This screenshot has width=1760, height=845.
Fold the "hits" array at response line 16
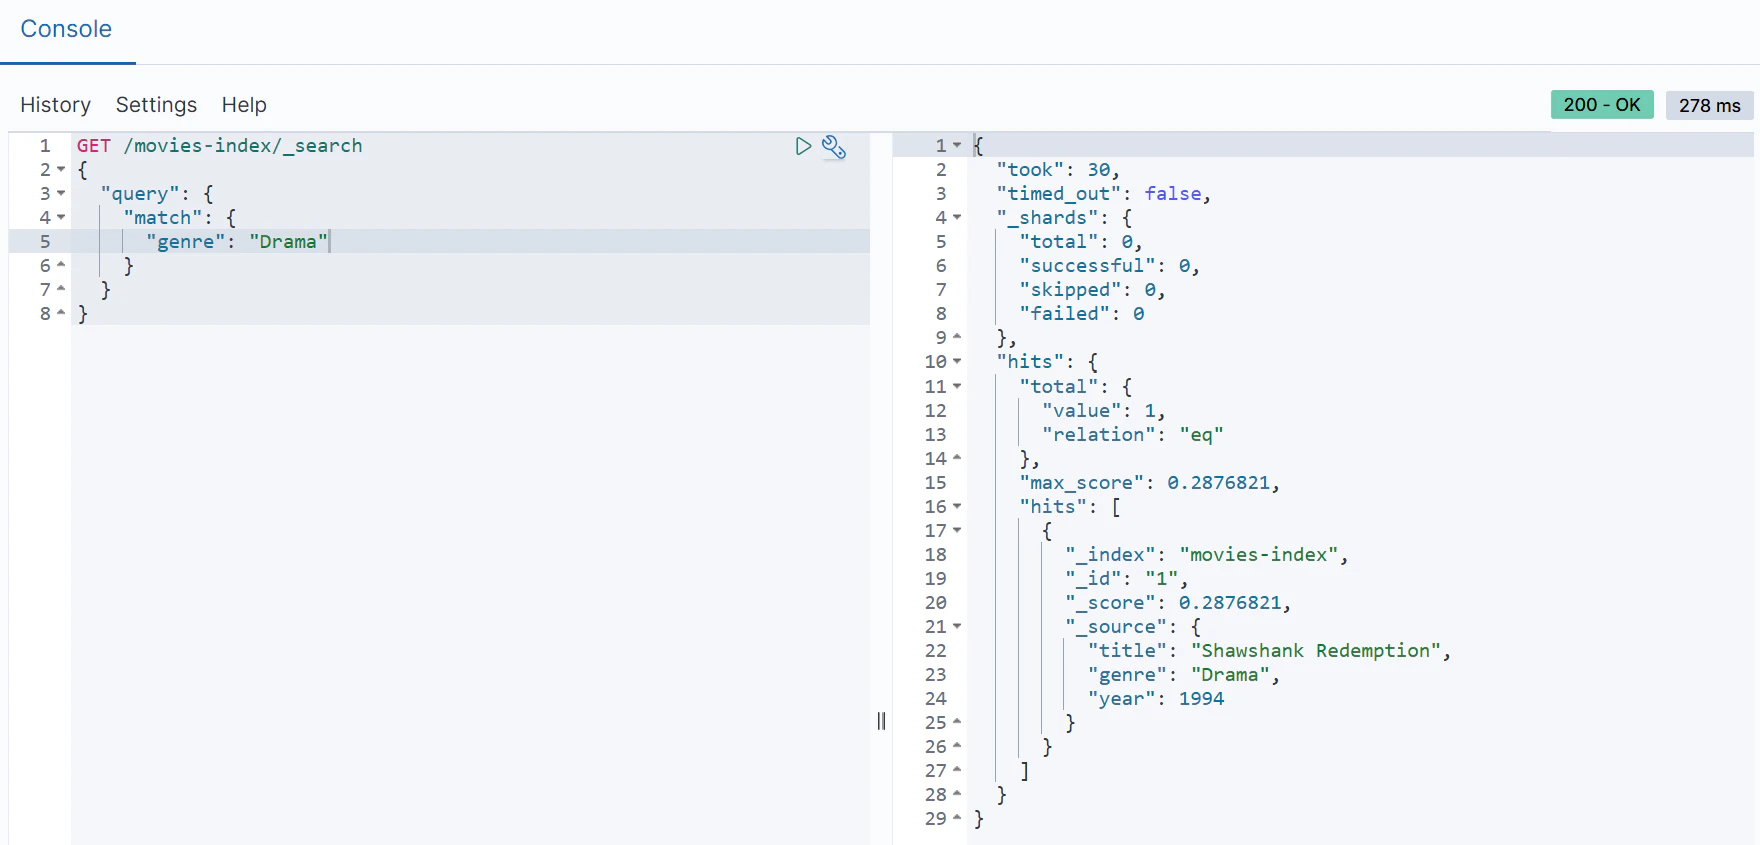click(957, 506)
